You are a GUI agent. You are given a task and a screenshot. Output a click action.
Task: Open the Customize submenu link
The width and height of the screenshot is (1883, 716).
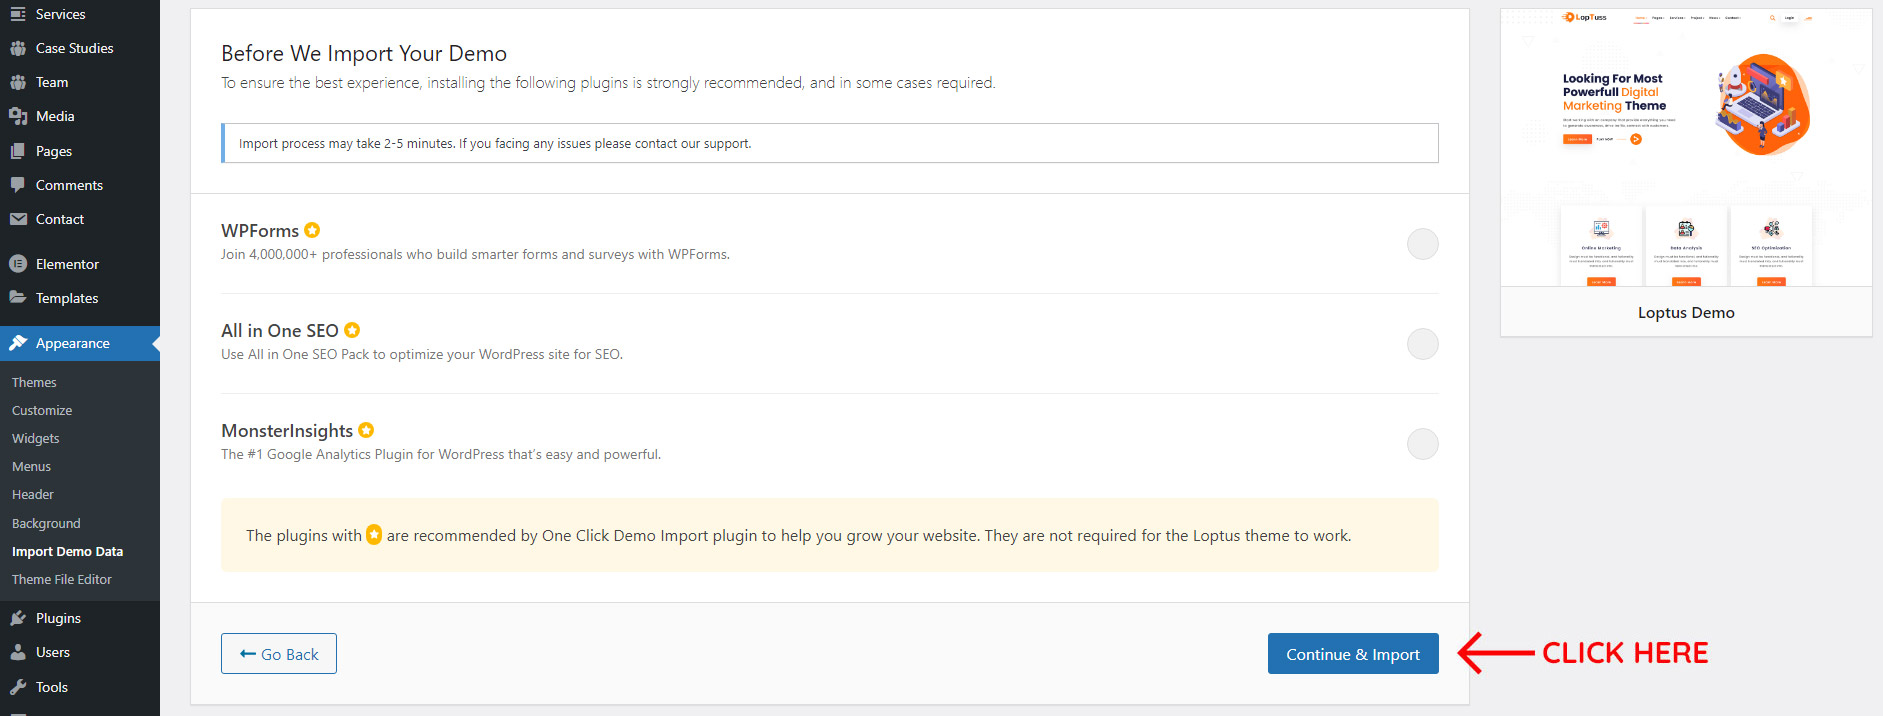(x=42, y=410)
